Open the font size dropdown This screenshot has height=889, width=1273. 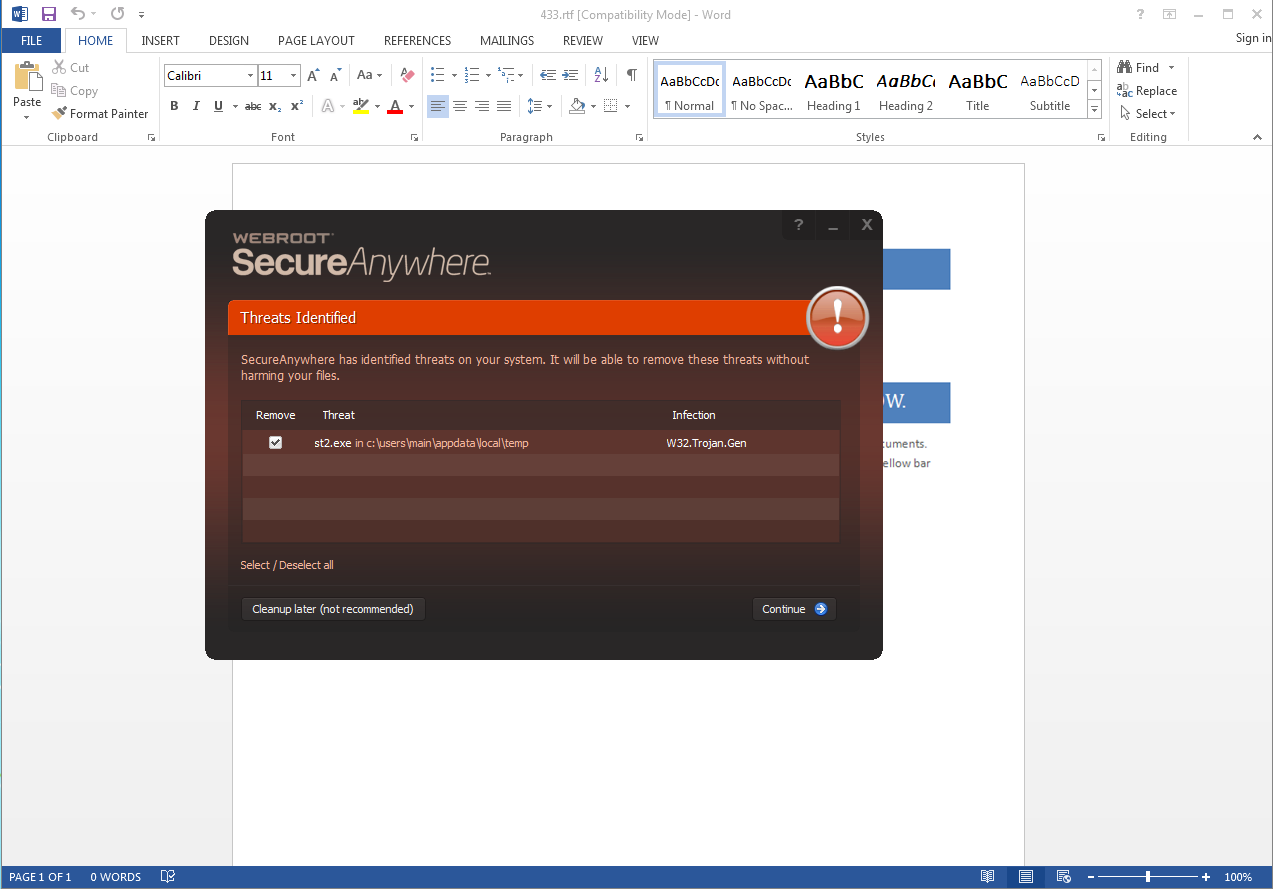coord(293,76)
